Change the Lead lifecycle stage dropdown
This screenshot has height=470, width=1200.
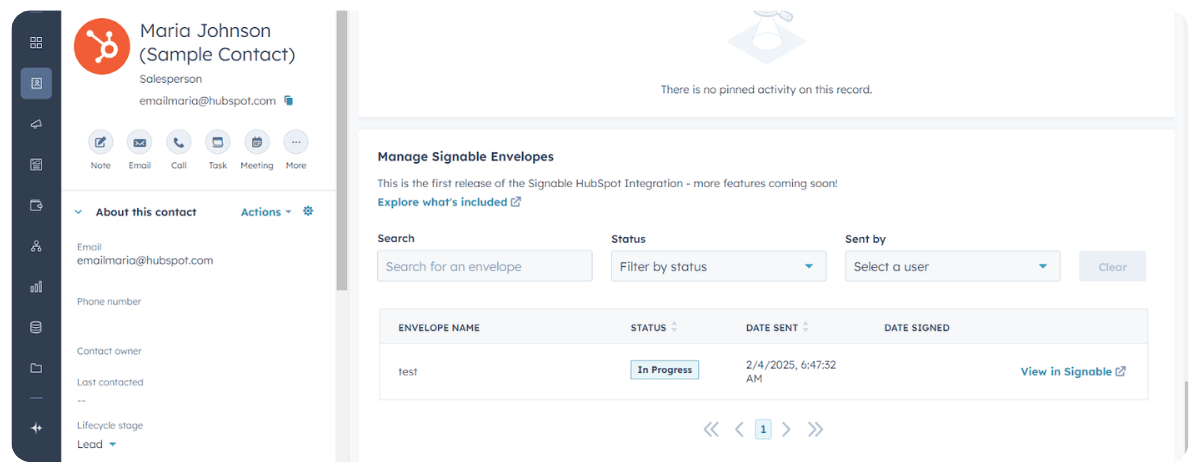tap(97, 444)
